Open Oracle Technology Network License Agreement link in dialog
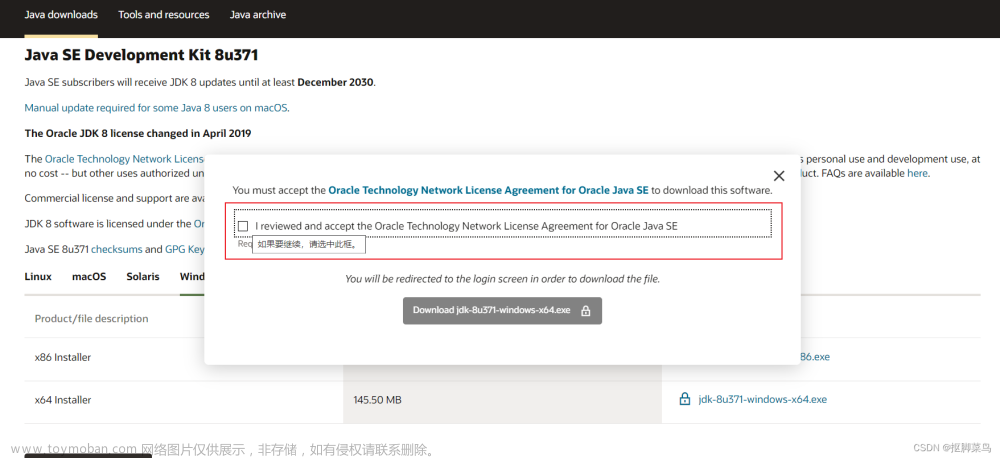This screenshot has height=458, width=1000. pyautogui.click(x=489, y=190)
